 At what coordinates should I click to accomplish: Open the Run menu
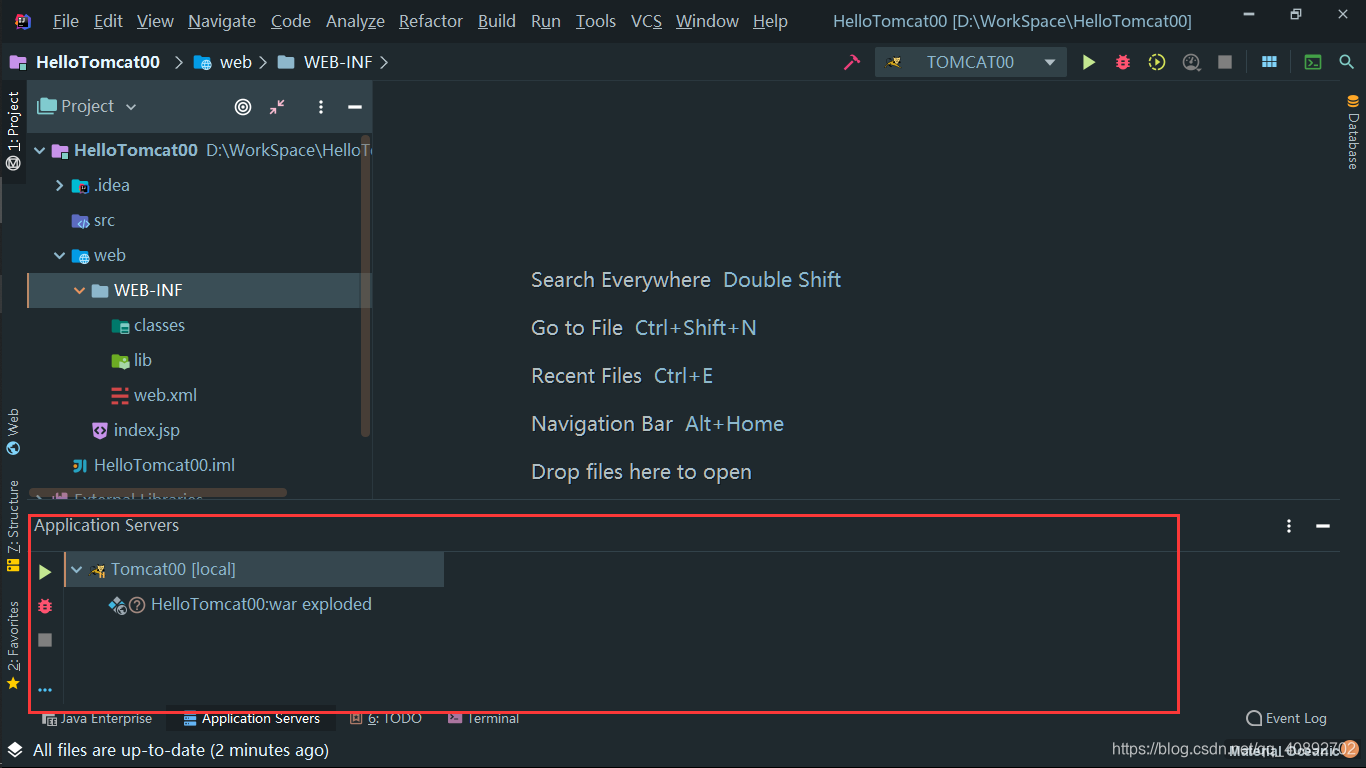click(x=546, y=21)
